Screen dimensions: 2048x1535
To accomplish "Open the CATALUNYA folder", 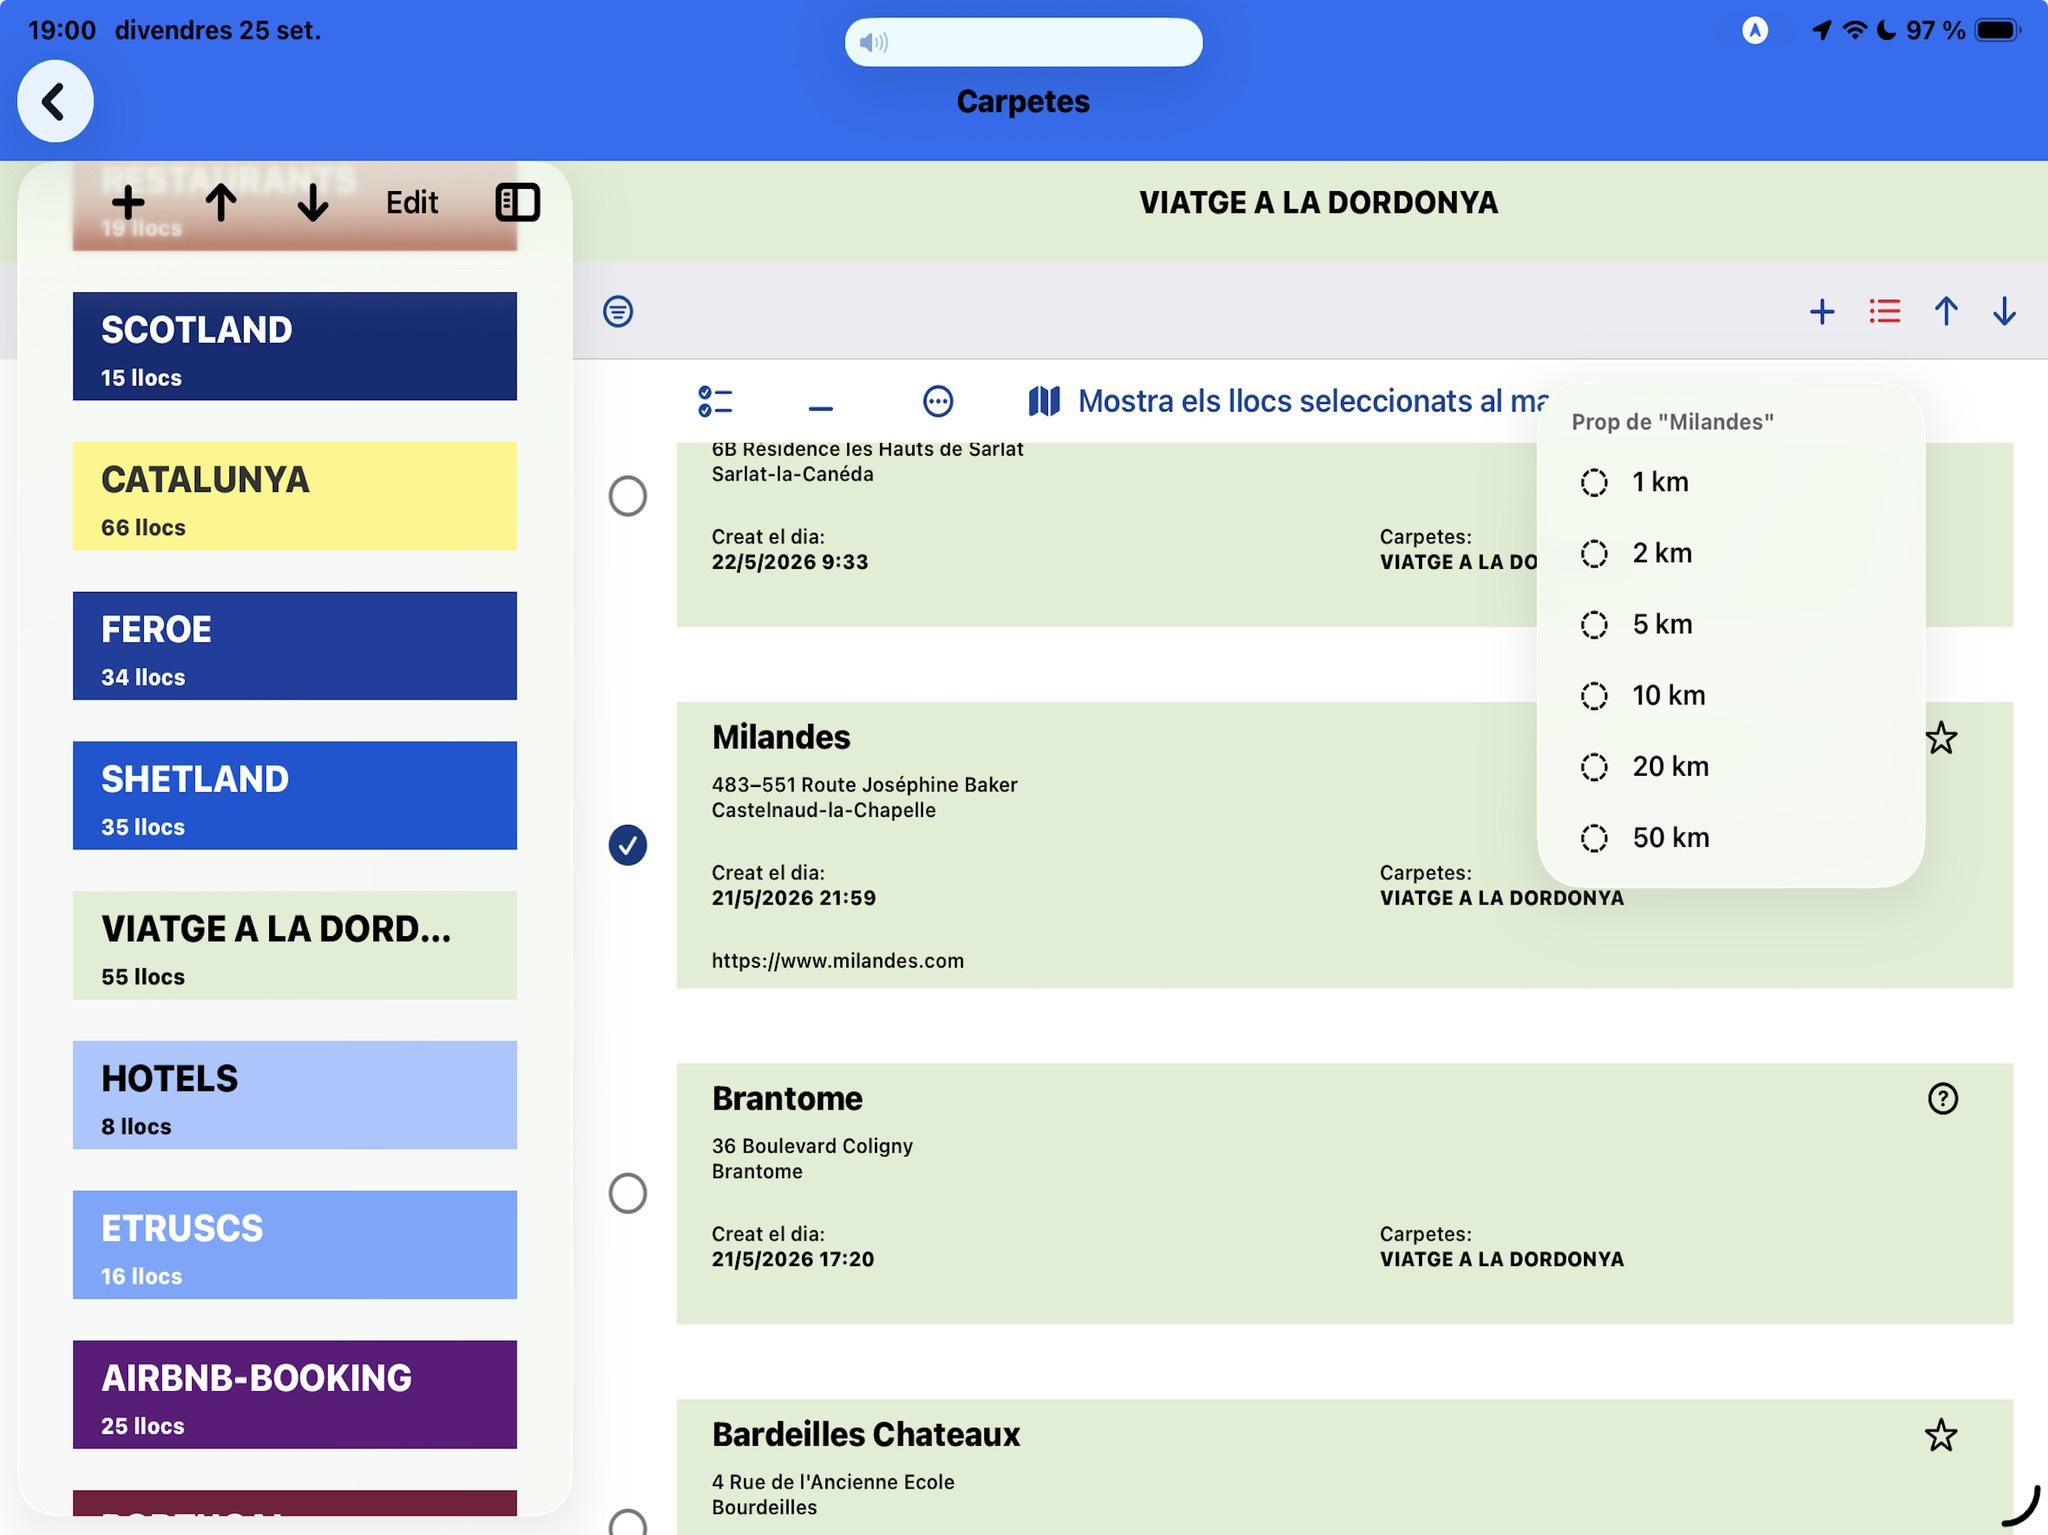I will point(295,496).
